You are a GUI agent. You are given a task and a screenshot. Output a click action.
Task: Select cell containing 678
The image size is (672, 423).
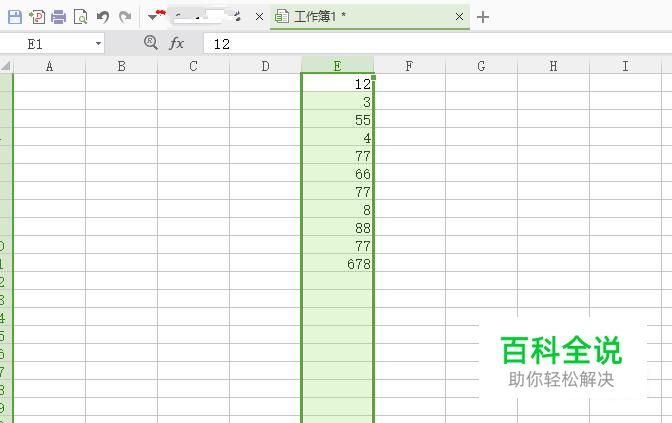pos(338,263)
